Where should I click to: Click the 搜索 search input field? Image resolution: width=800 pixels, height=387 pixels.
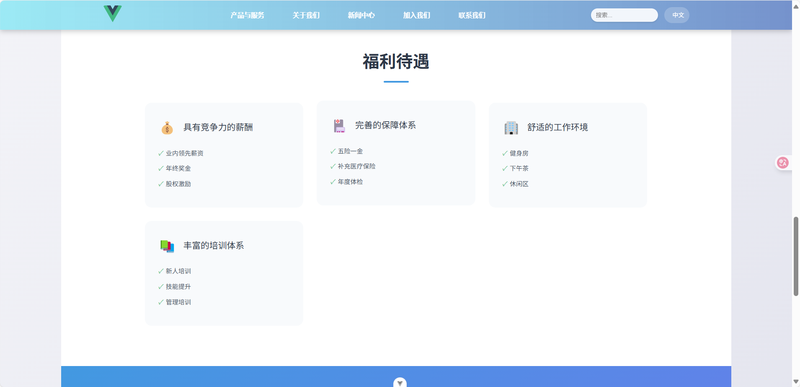[624, 15]
